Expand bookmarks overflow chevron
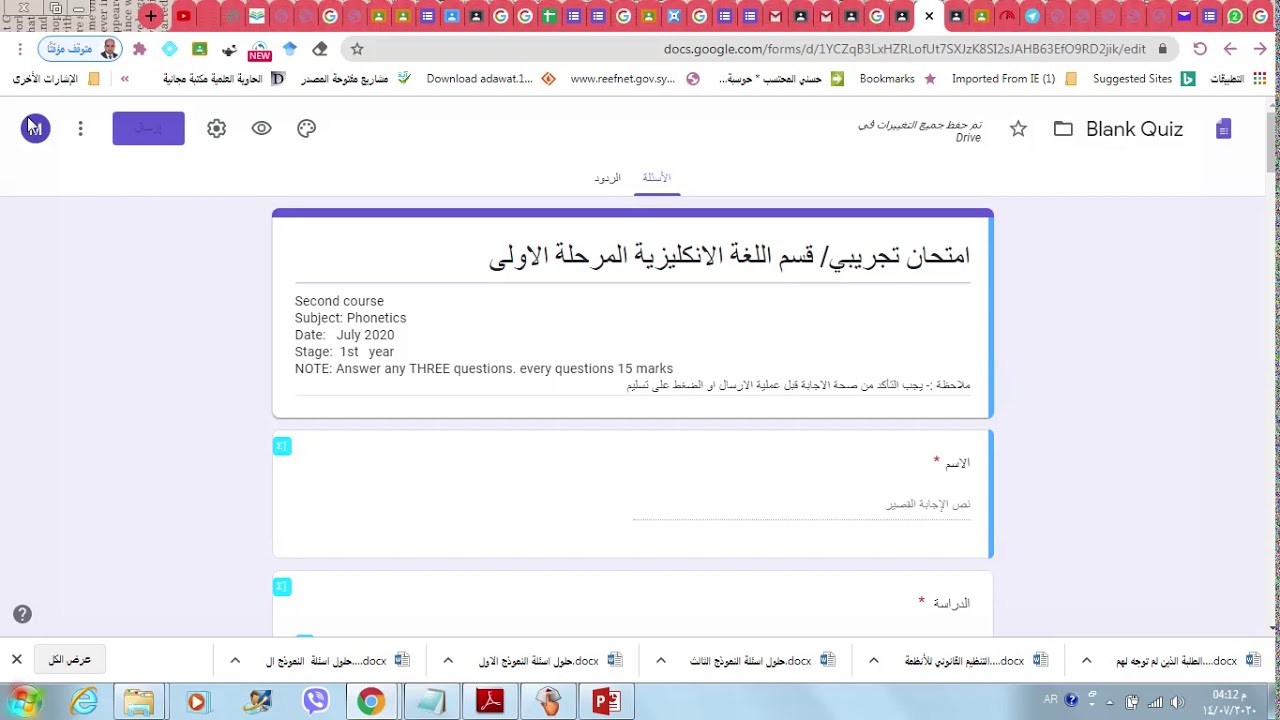 click(125, 79)
